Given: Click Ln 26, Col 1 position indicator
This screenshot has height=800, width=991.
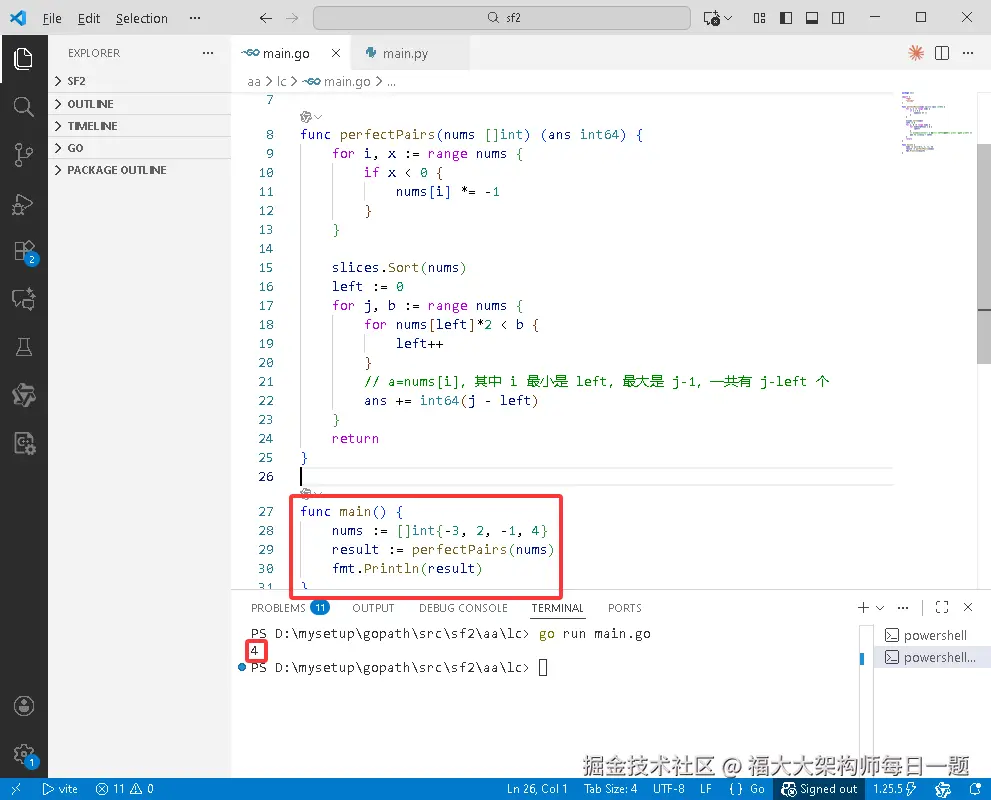Looking at the screenshot, I should pos(537,789).
